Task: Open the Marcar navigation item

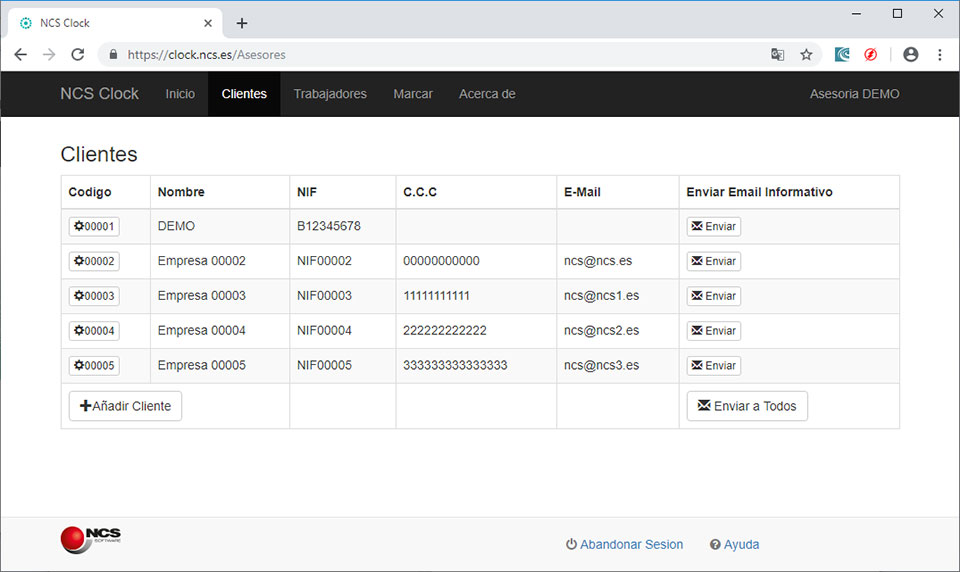Action: pyautogui.click(x=413, y=94)
